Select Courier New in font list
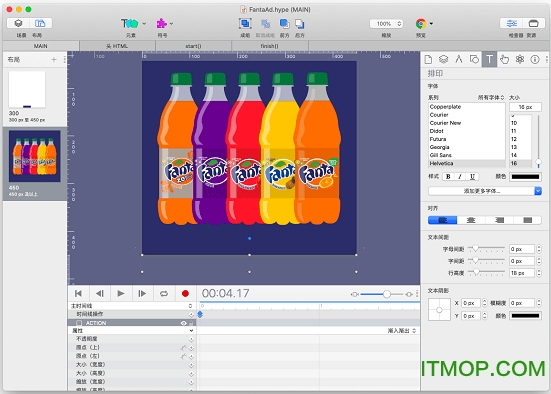This screenshot has width=551, height=394. tap(467, 123)
